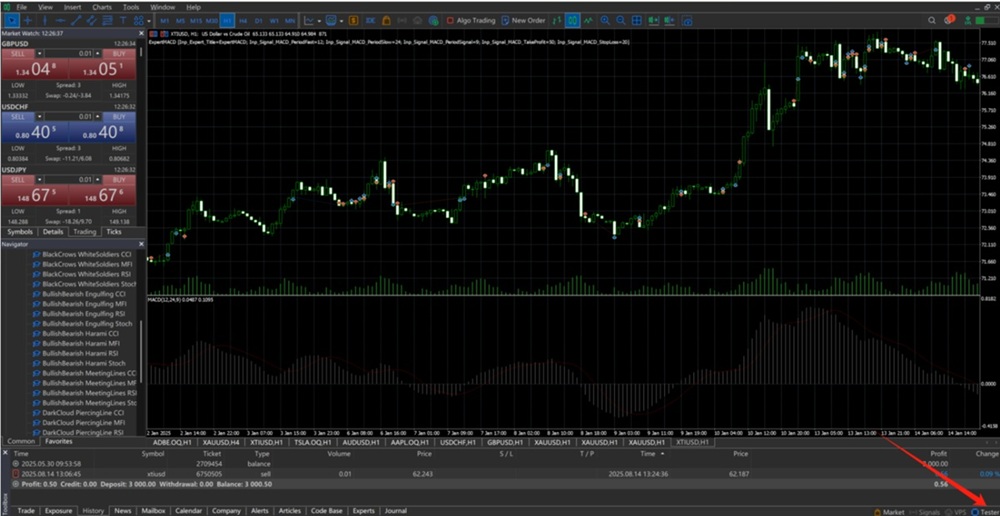The width and height of the screenshot is (1000, 516).
Task: Click the orange dollar symbols icon
Action: 354,20
